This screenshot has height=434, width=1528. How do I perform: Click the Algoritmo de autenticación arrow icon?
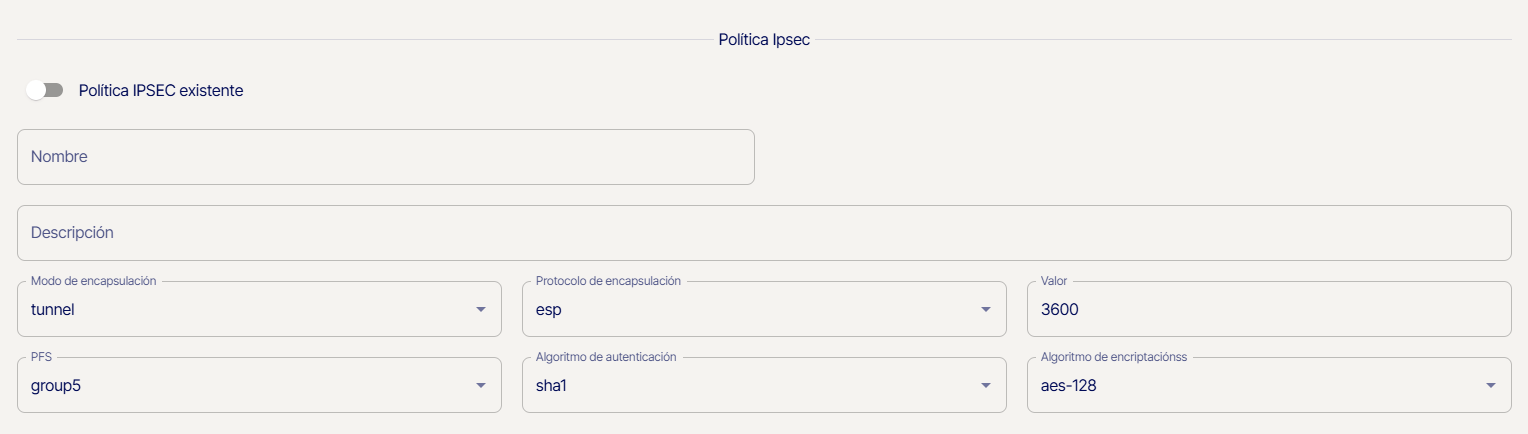click(986, 385)
